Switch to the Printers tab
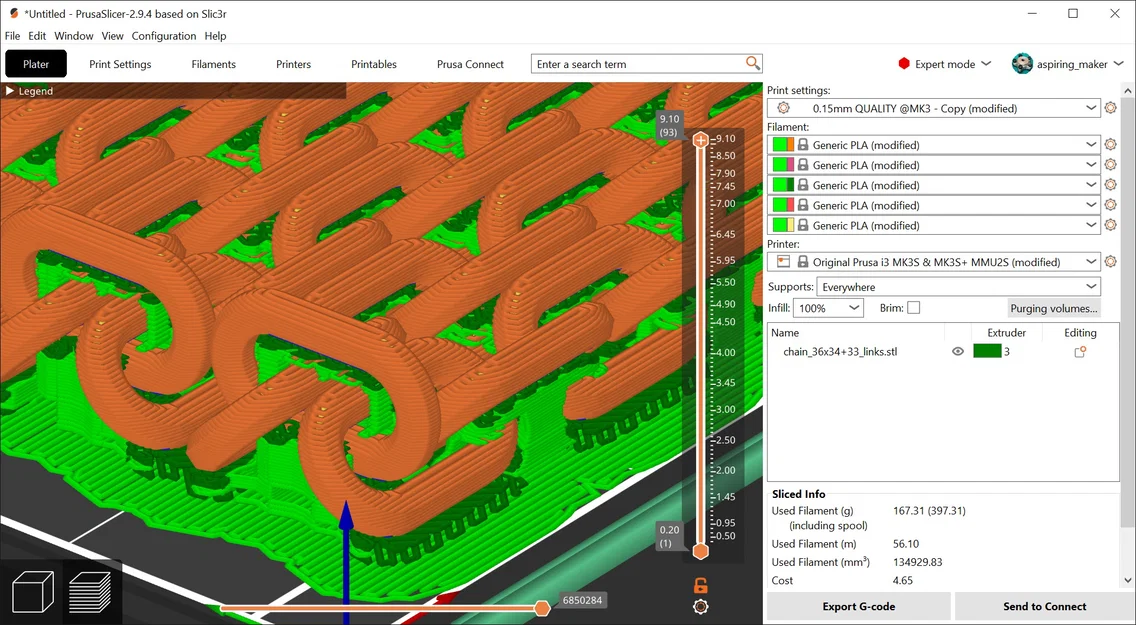This screenshot has width=1136, height=625. click(x=293, y=64)
